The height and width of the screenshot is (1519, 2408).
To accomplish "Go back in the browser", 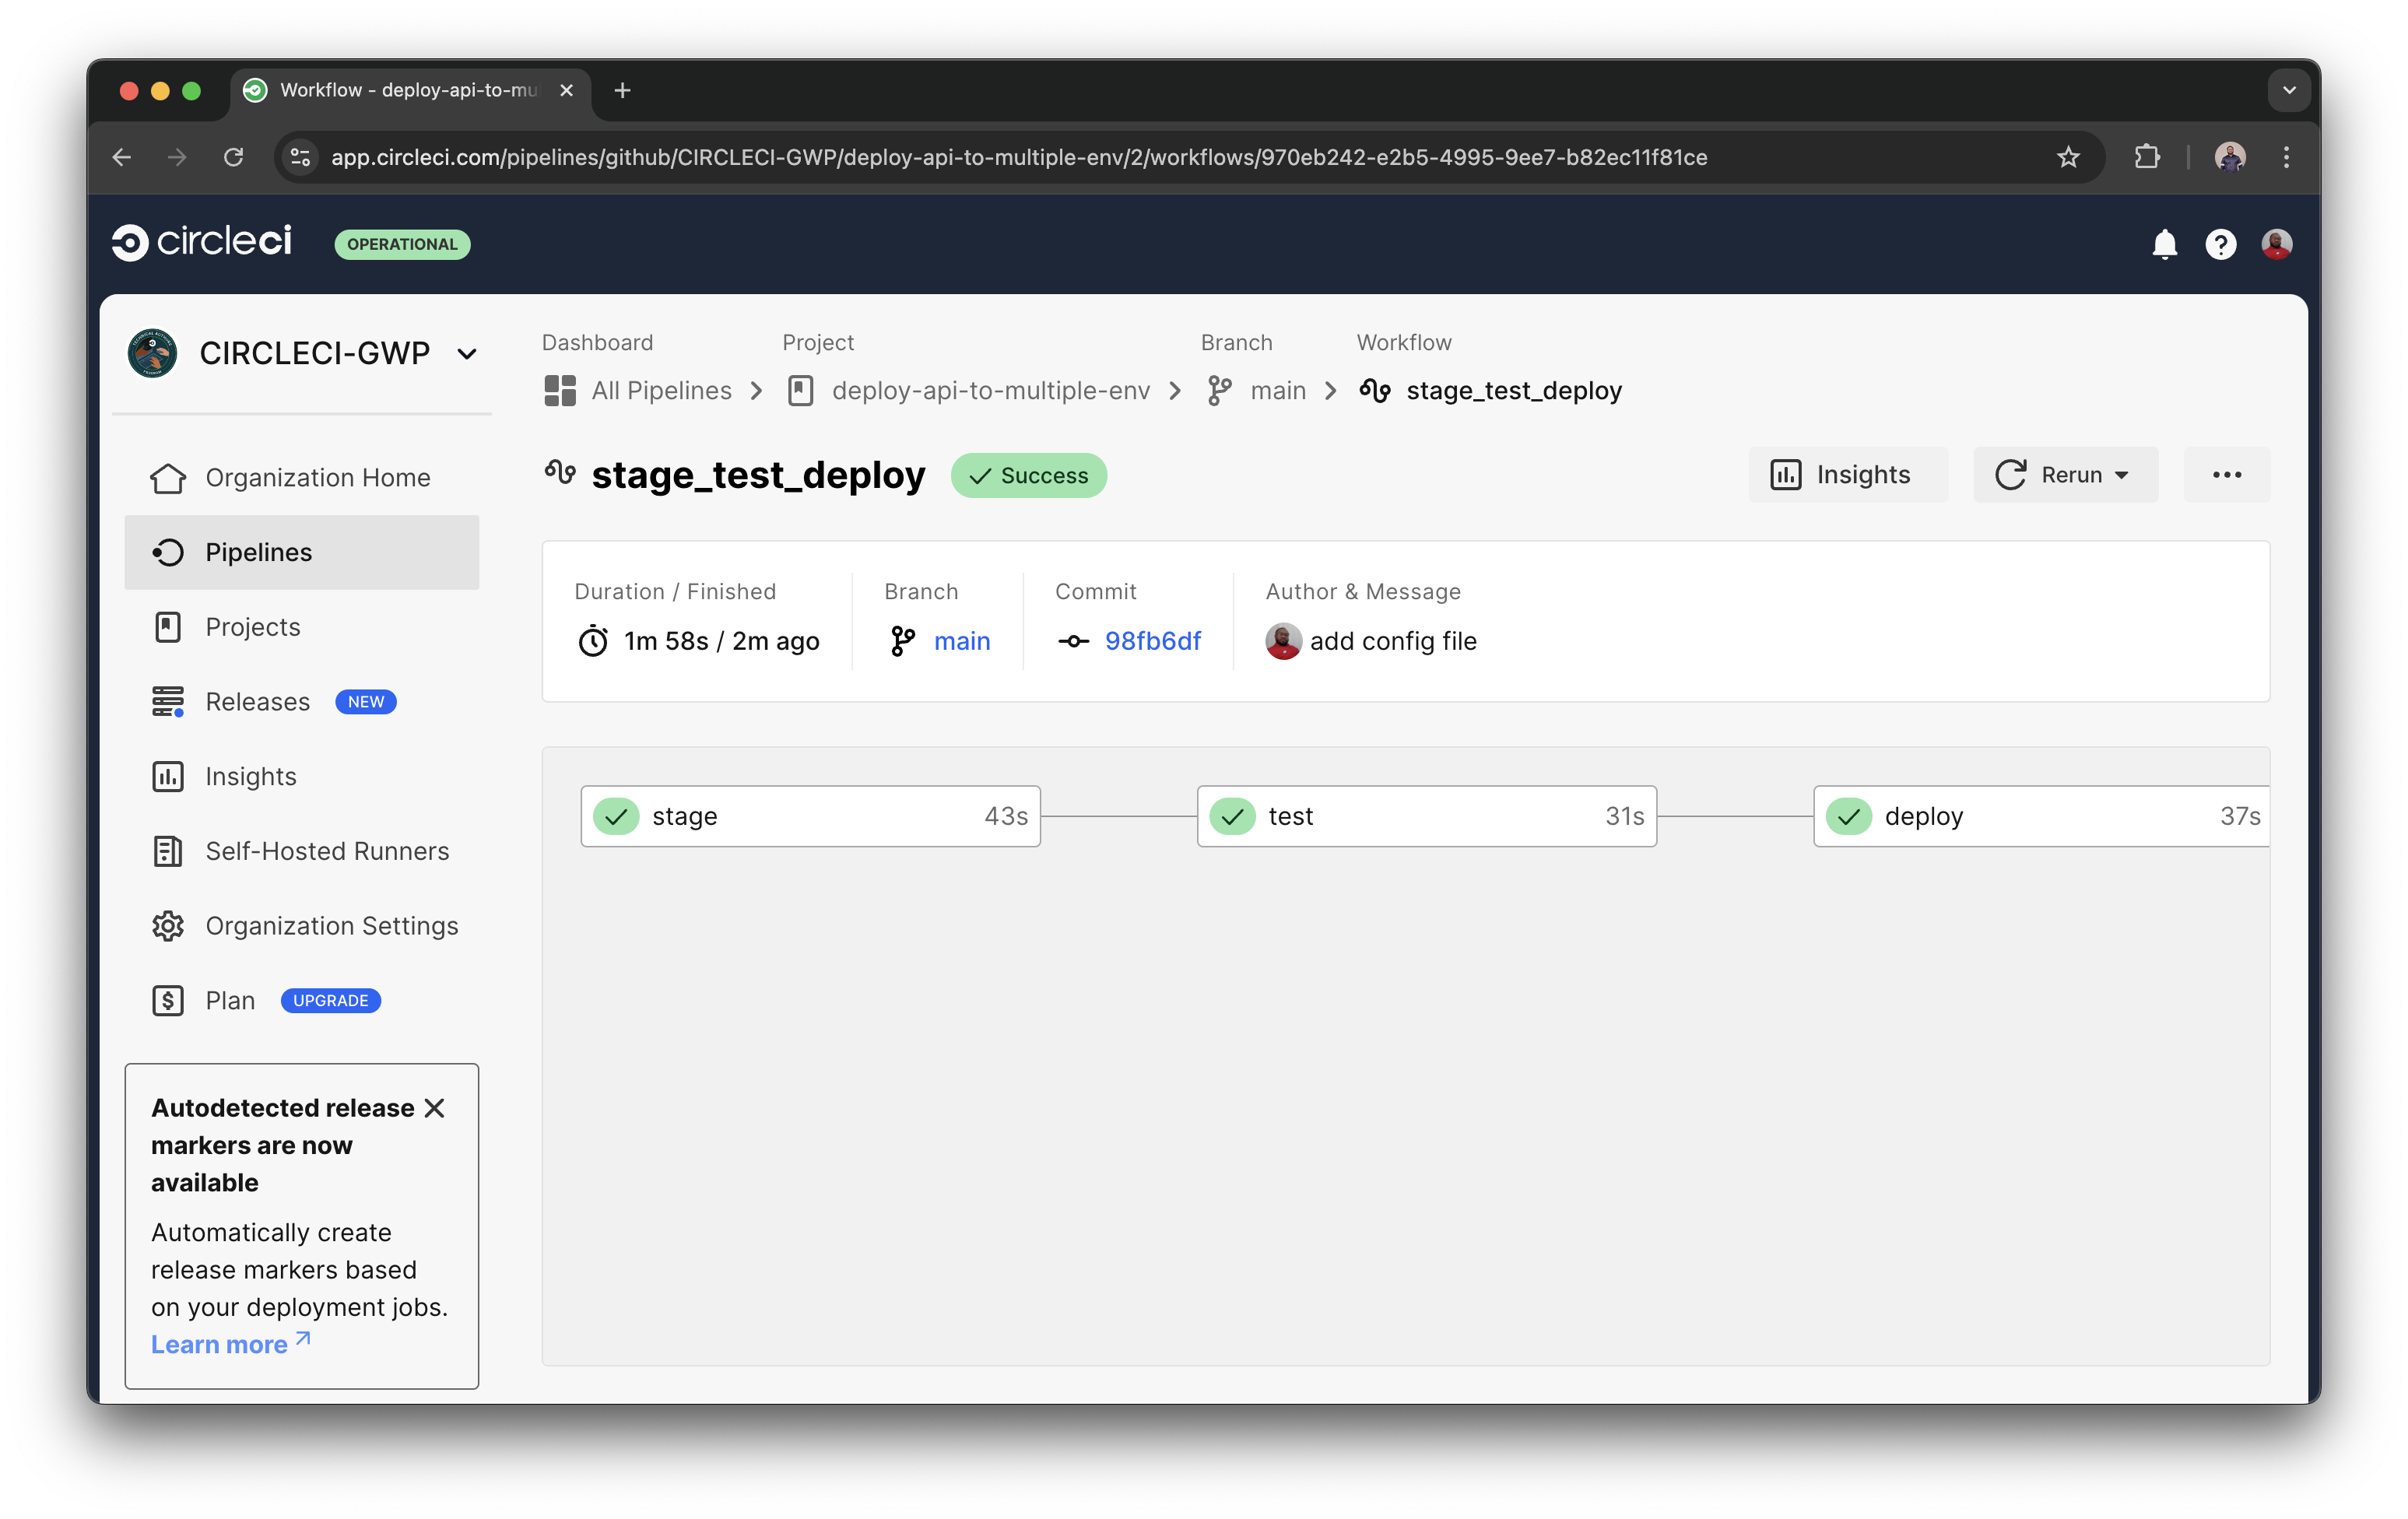I will coord(122,157).
